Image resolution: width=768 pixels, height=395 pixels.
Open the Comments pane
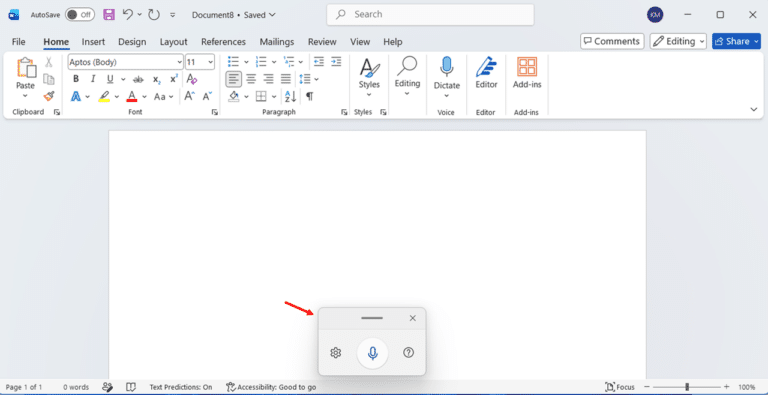click(x=612, y=41)
